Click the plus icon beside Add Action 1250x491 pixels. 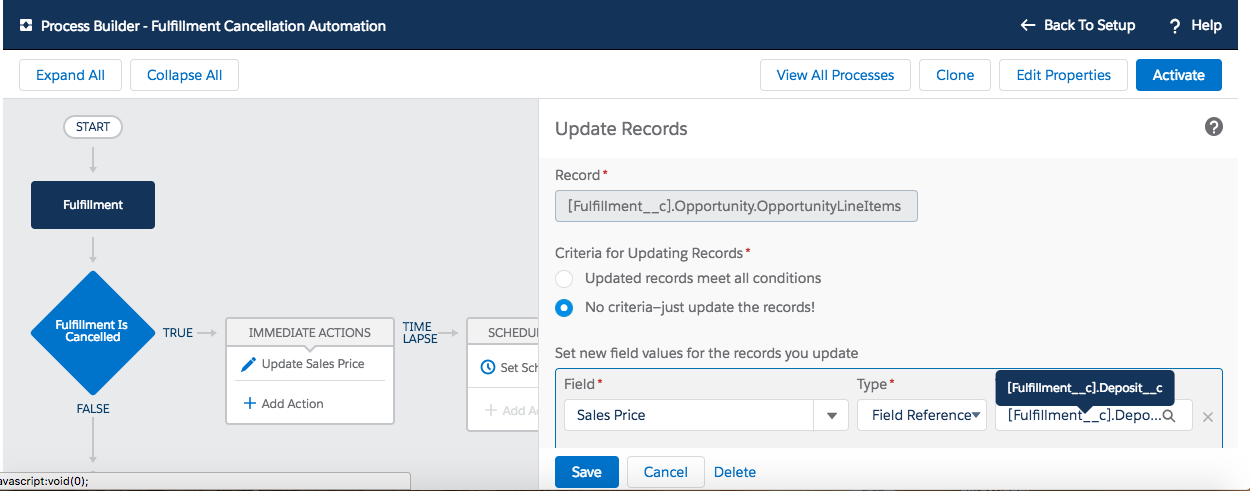coord(249,404)
